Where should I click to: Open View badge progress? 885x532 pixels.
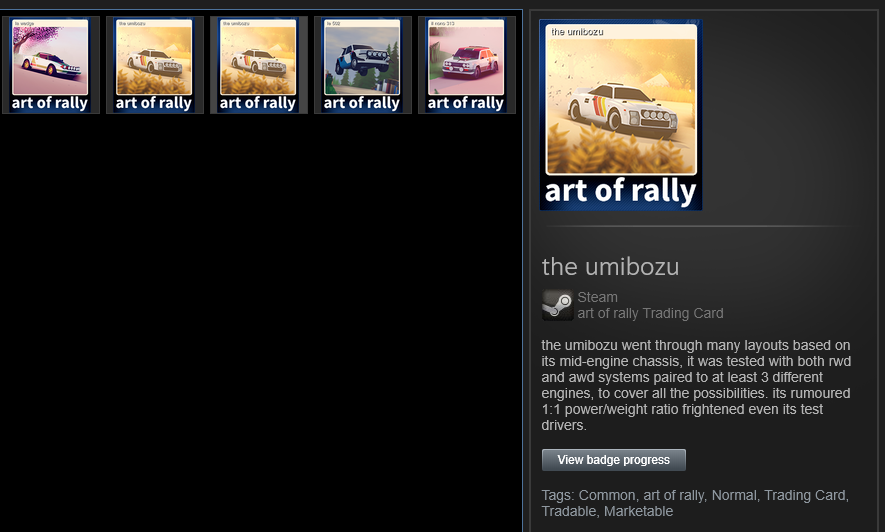tap(614, 460)
